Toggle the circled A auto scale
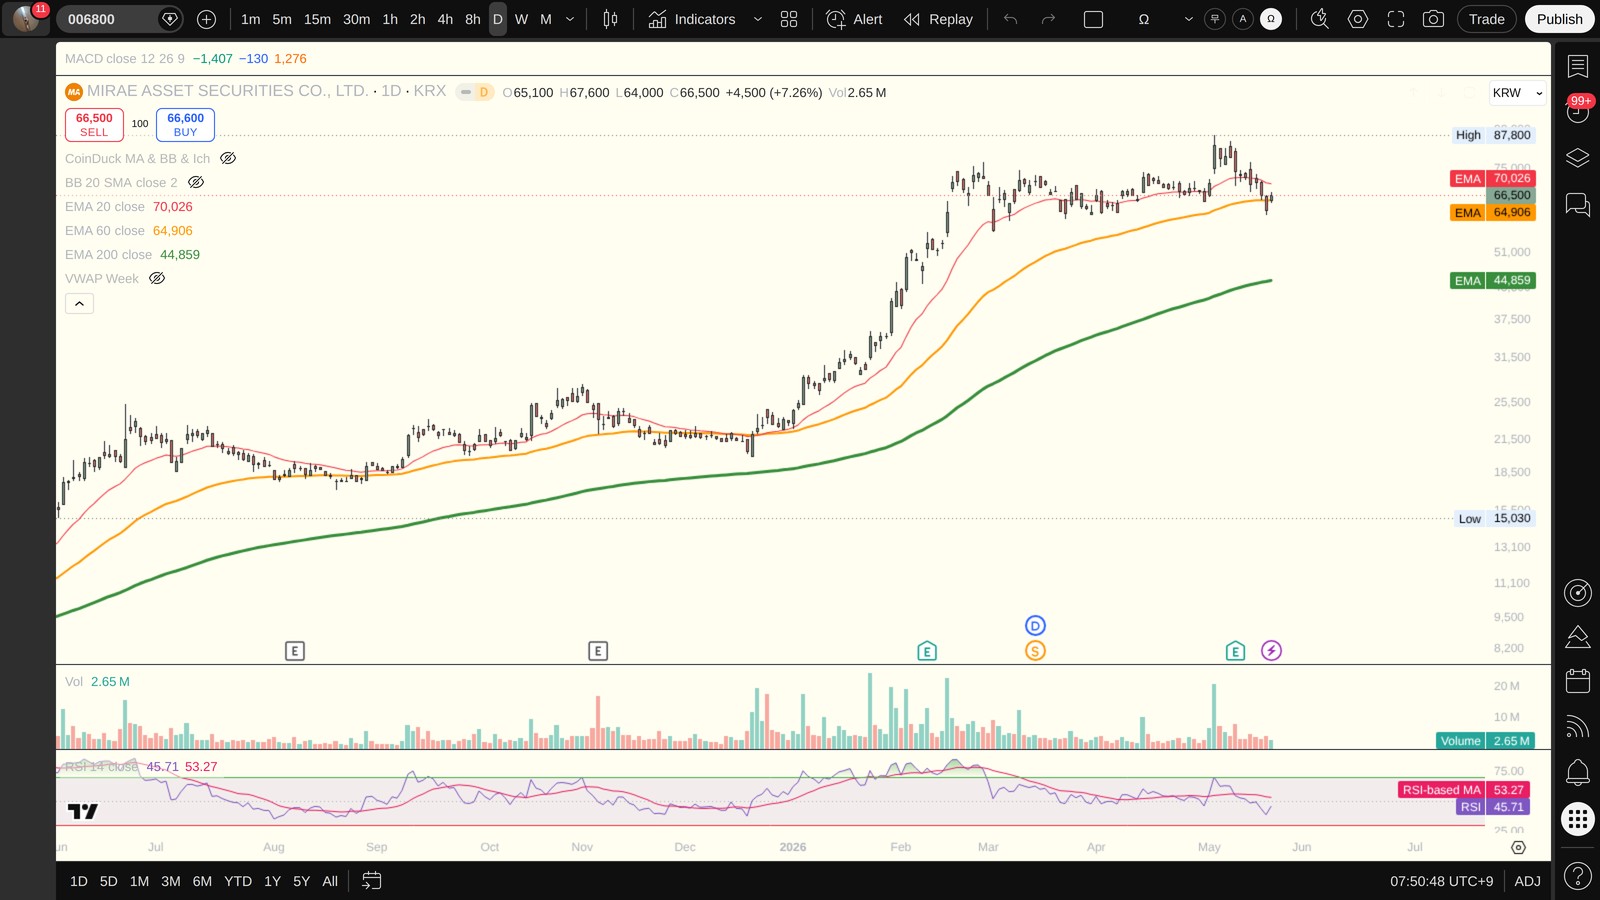This screenshot has height=900, width=1600. [x=1243, y=19]
